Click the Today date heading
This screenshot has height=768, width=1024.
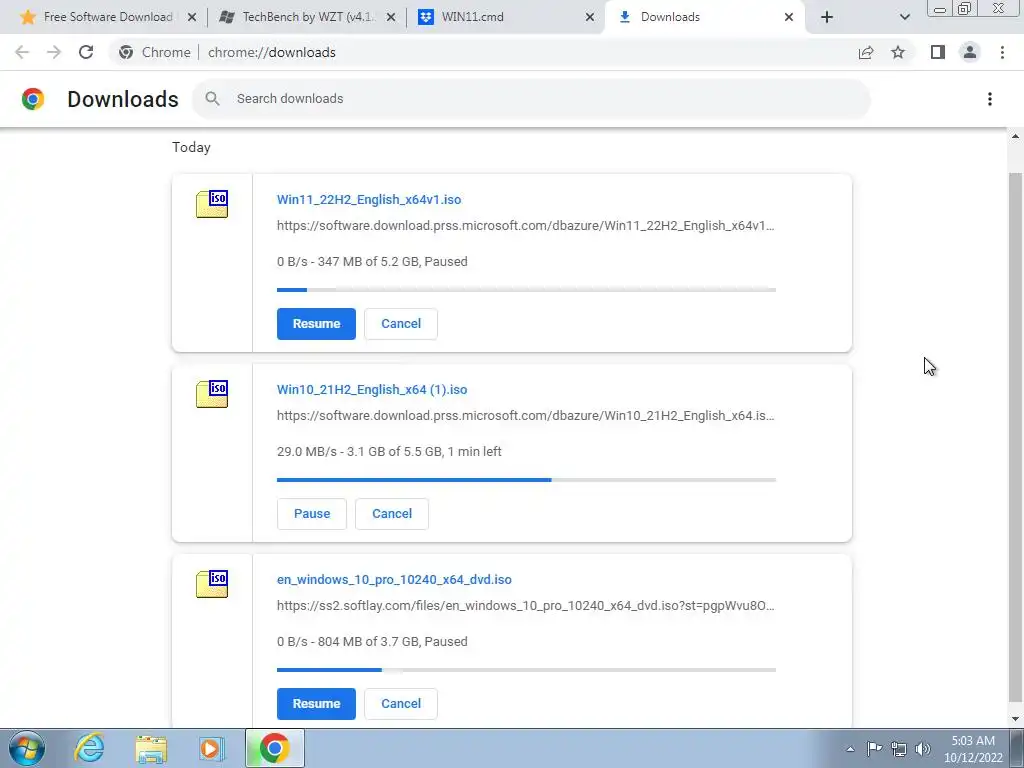pos(191,148)
